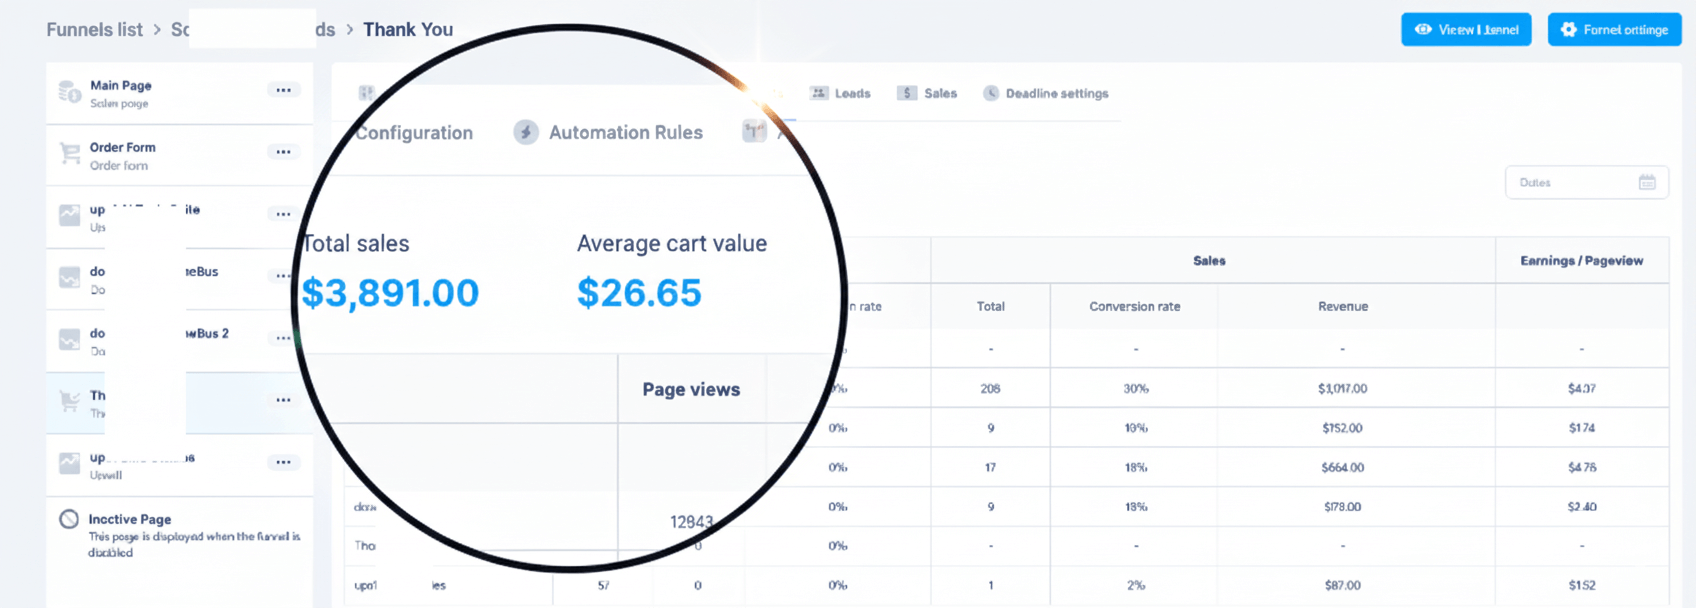
Task: Click into the Dates input field
Action: point(1586,182)
